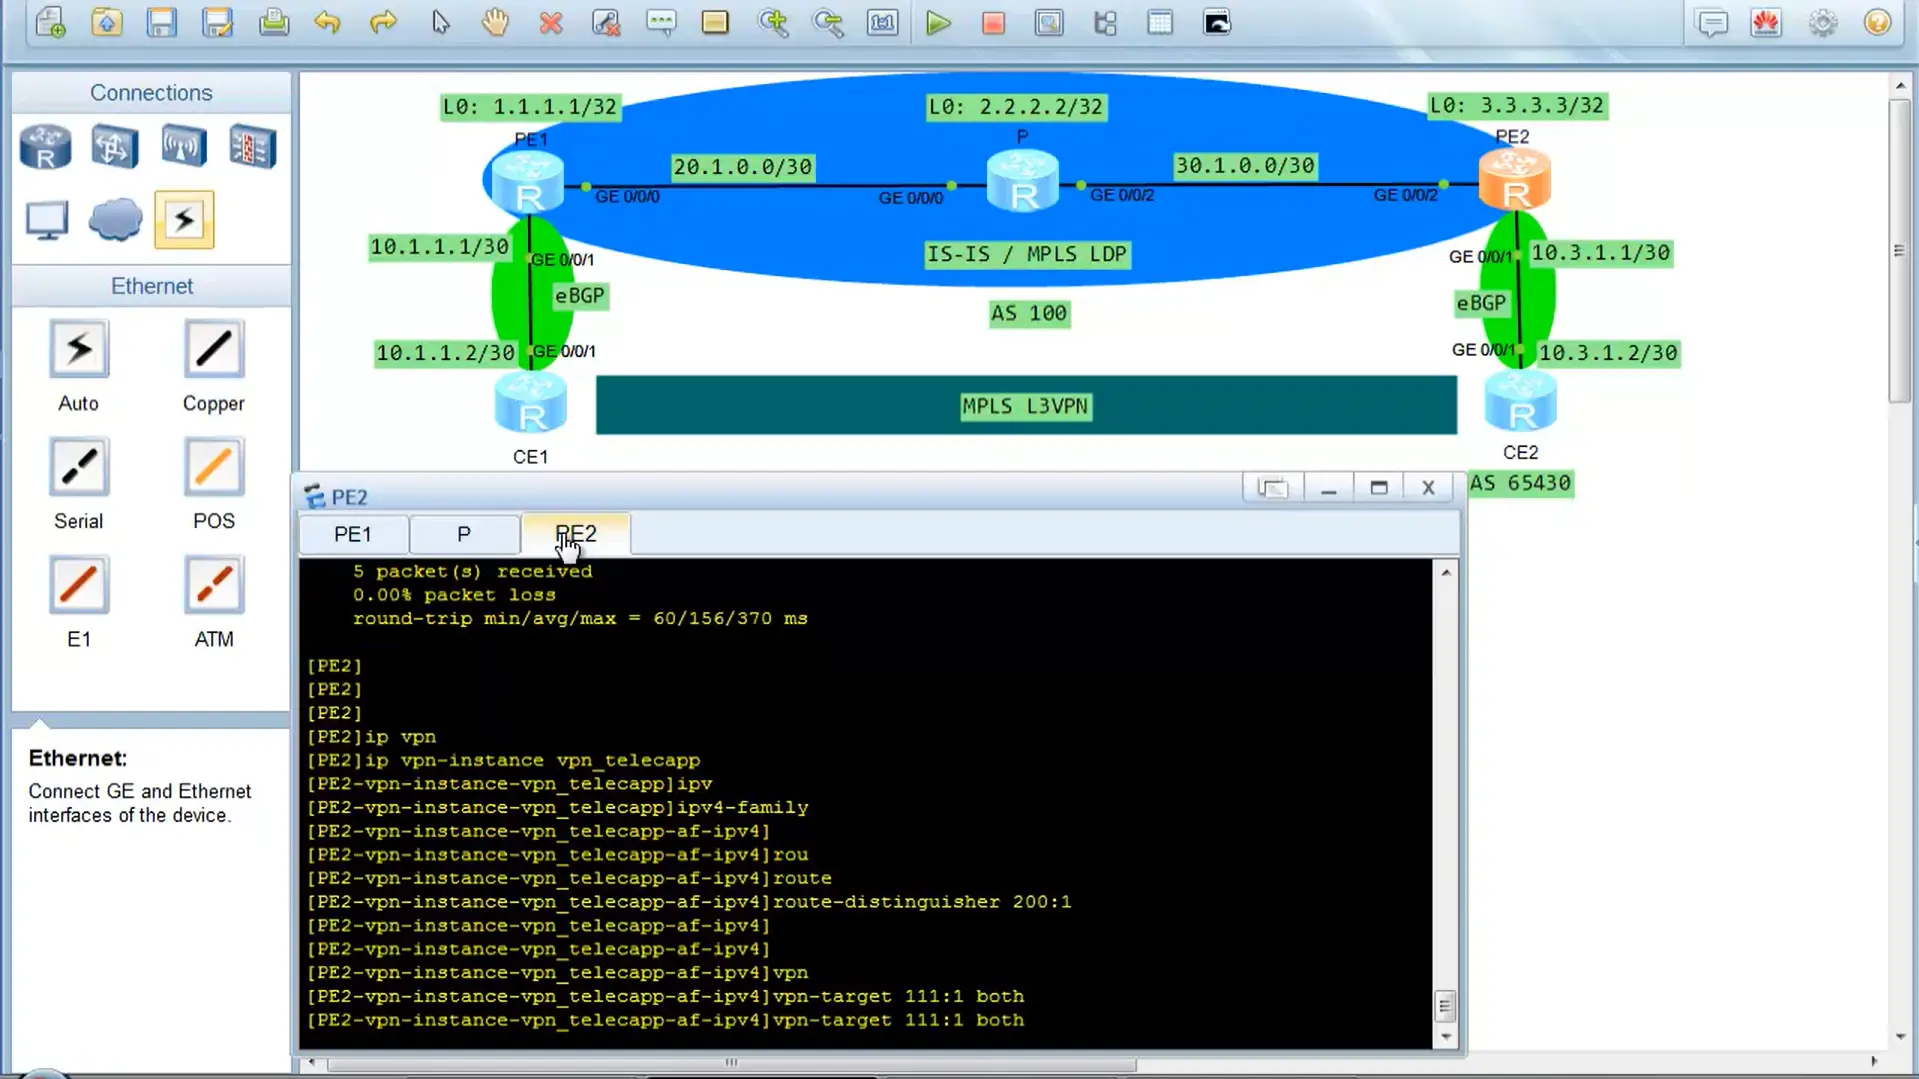Select the ATM cable connection type
The width and height of the screenshot is (1919, 1079).
213,585
